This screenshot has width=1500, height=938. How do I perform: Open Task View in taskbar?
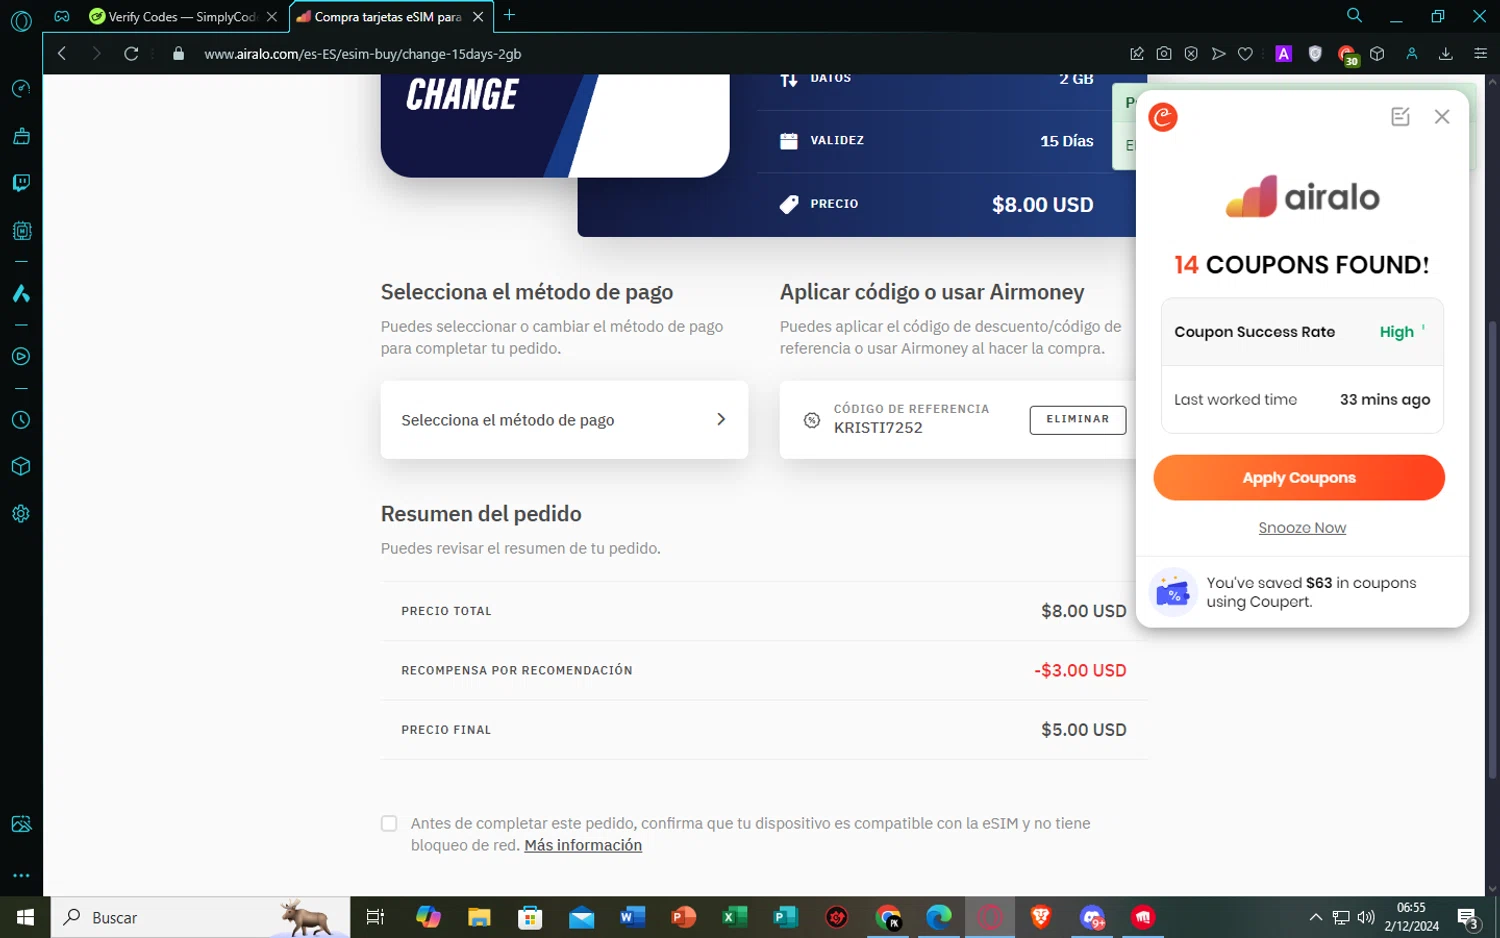coord(376,917)
